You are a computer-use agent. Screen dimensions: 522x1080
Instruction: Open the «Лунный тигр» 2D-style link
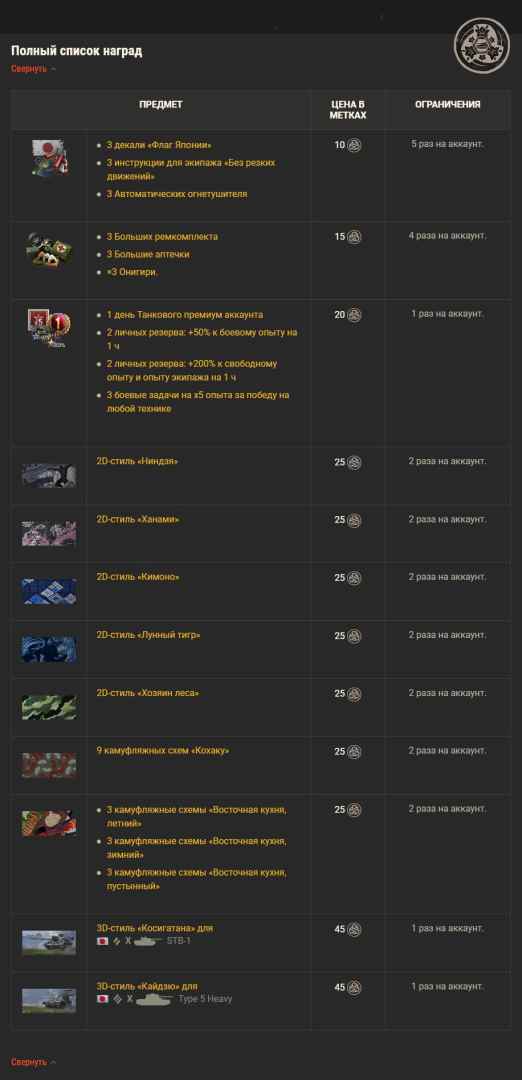(148, 635)
